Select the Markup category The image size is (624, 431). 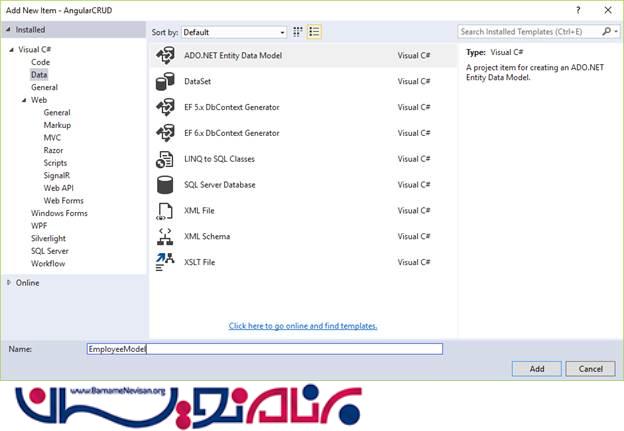(57, 125)
